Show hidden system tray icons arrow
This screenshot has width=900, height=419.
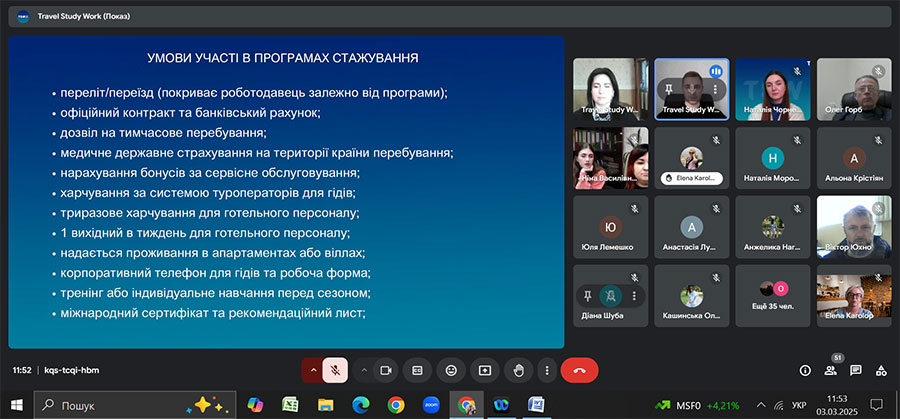[x=761, y=405]
